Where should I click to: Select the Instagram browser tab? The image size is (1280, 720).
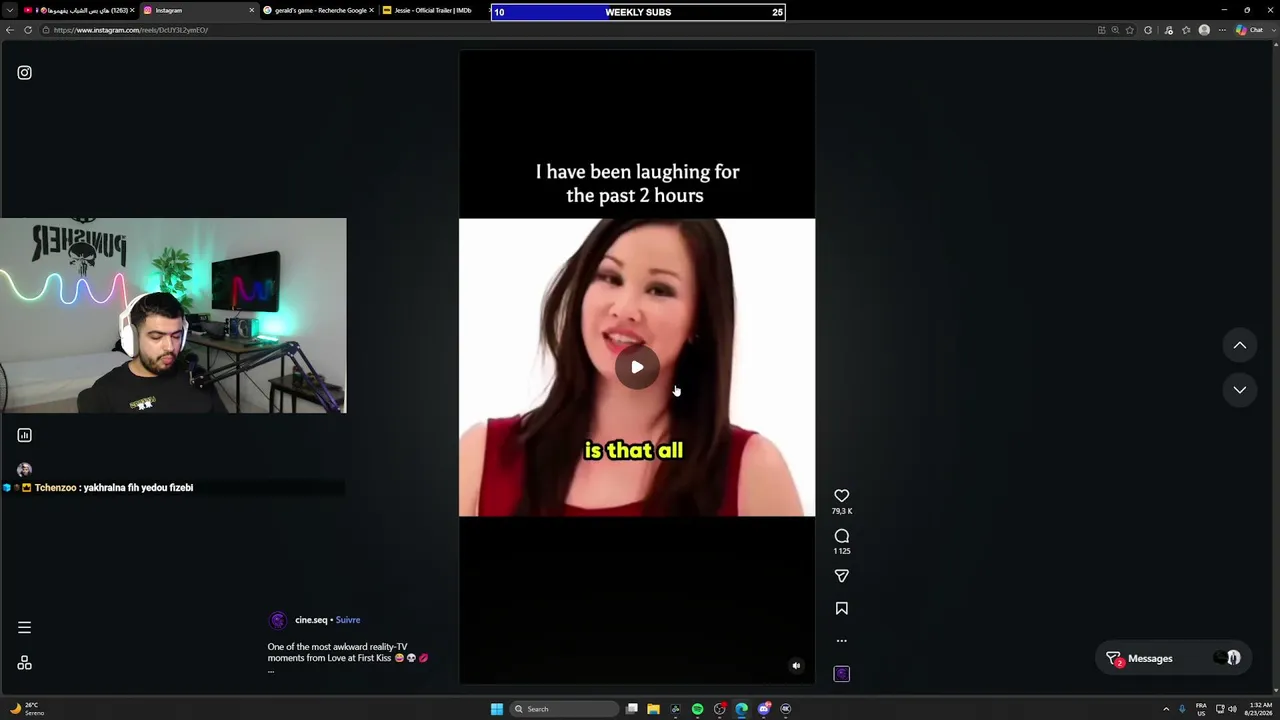click(198, 10)
